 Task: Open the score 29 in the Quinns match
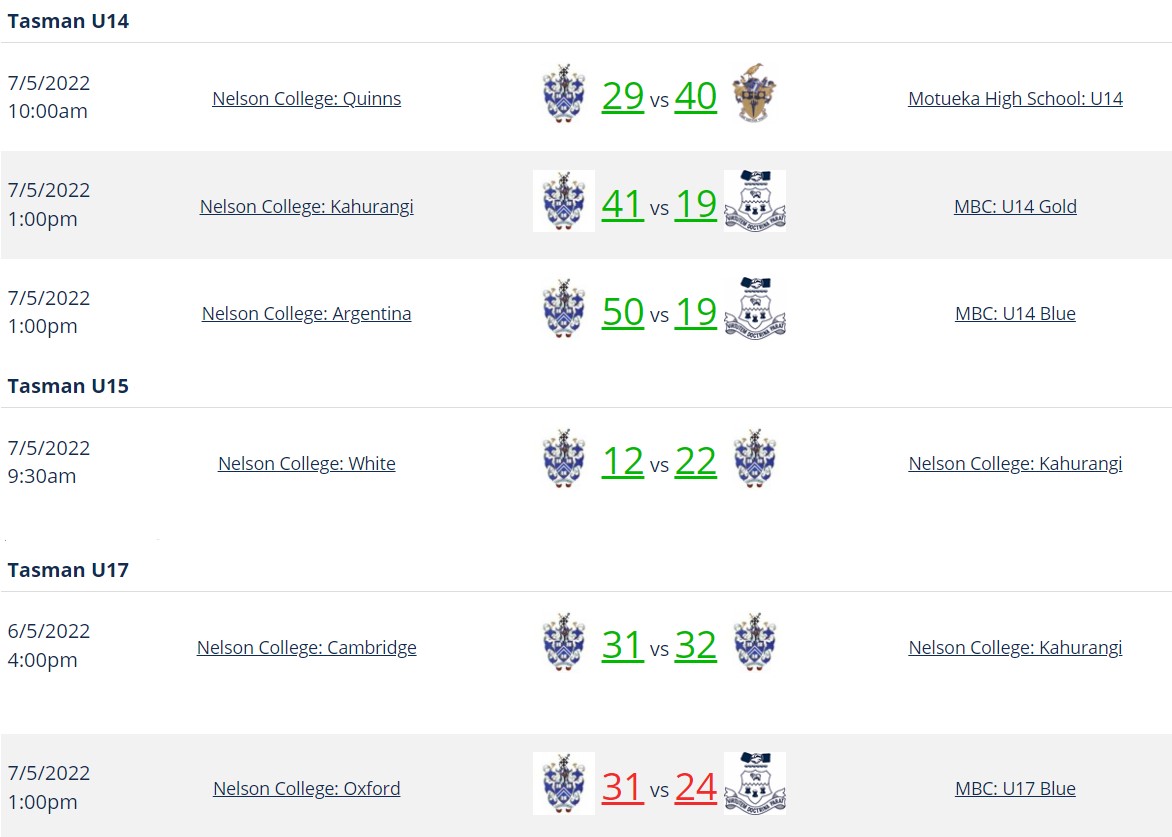[623, 96]
